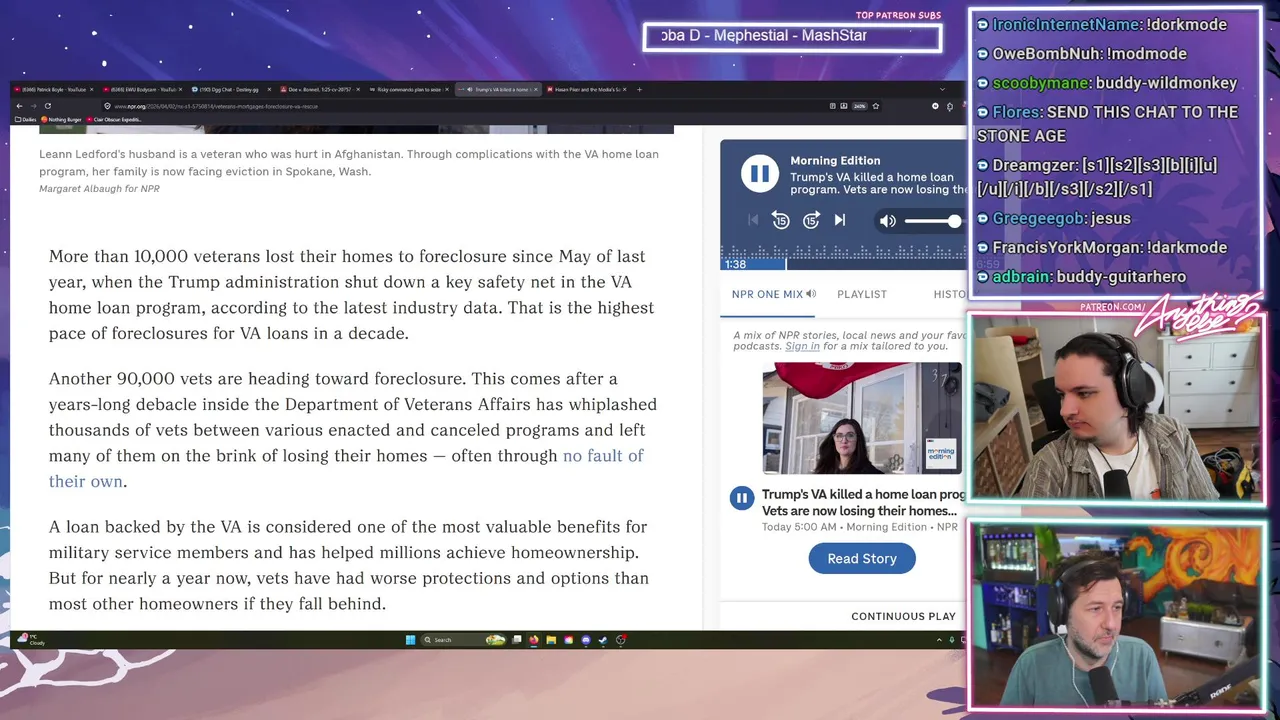The height and width of the screenshot is (720, 1280).
Task: Open the Clair Obscur Expedition bookmark
Action: pyautogui.click(x=115, y=119)
